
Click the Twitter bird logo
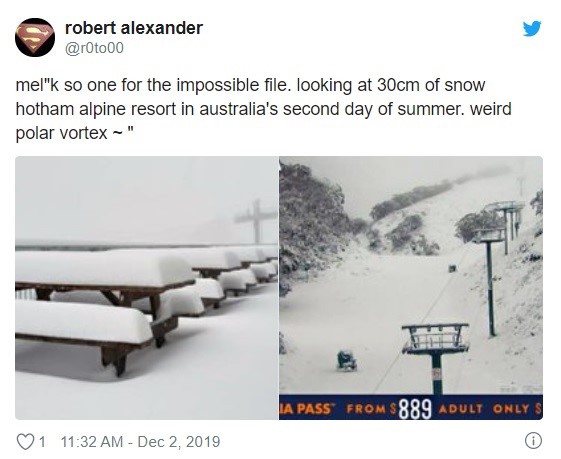(x=532, y=29)
